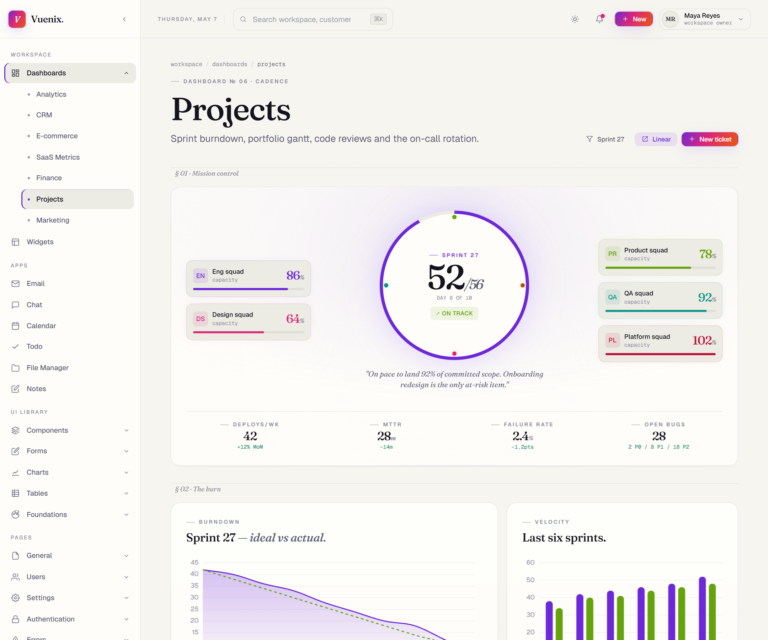Expand the Foundations section chevron
This screenshot has height=640, width=768.
coord(126,515)
